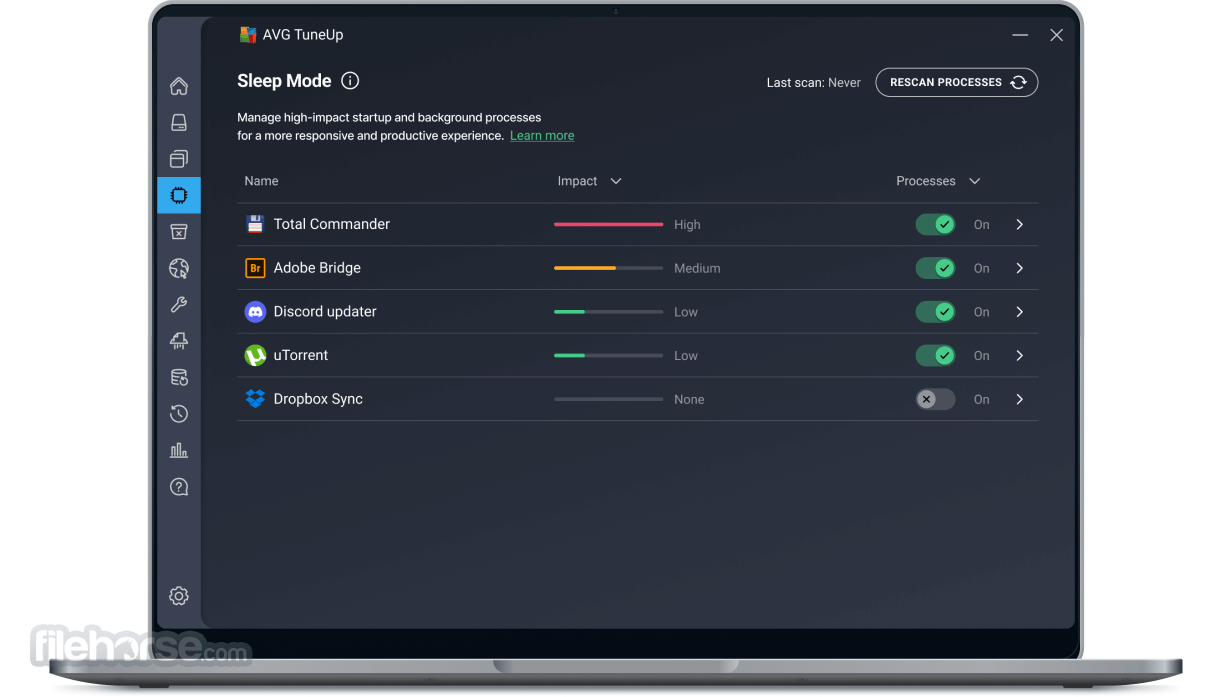Click the High impact label
1232x697 pixels.
(687, 225)
